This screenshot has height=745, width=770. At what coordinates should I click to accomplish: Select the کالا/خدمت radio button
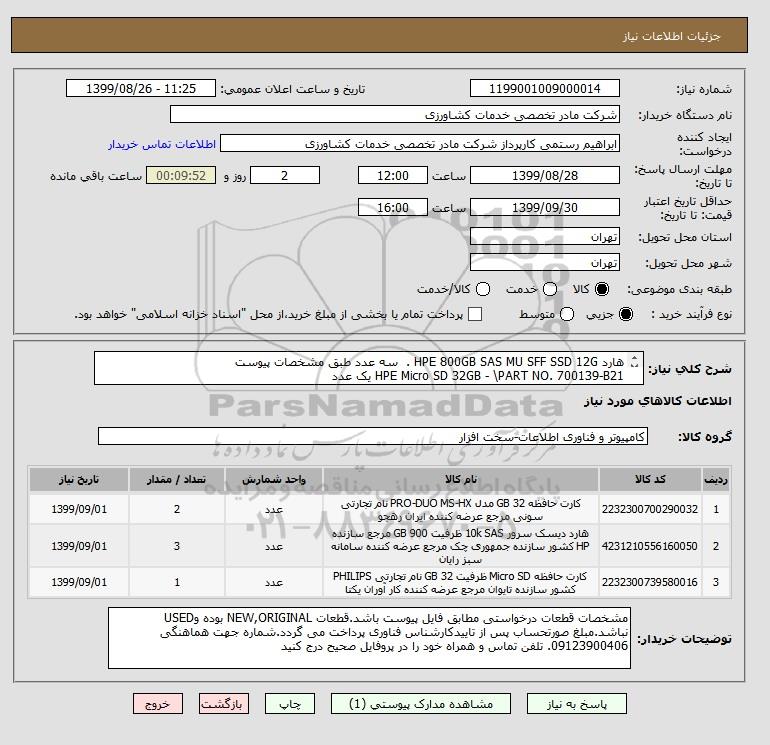483,289
